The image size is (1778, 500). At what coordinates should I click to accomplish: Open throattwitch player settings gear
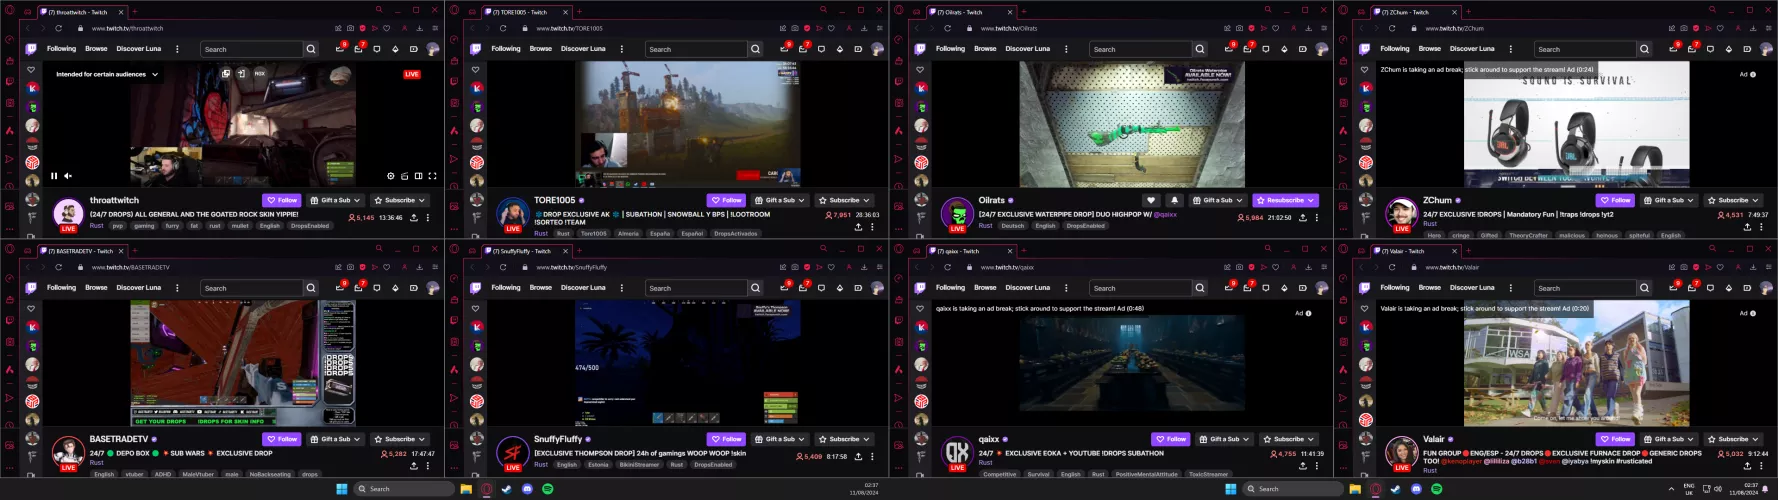pyautogui.click(x=391, y=176)
